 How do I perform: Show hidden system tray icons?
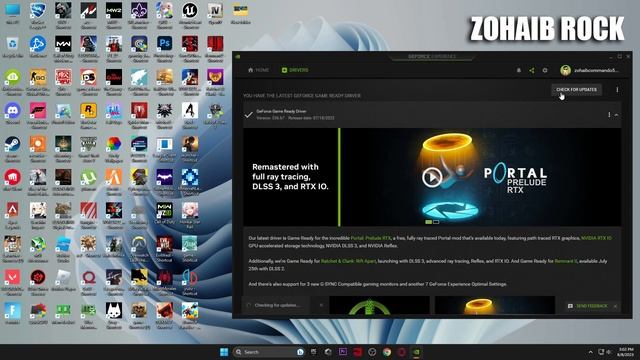click(x=590, y=352)
